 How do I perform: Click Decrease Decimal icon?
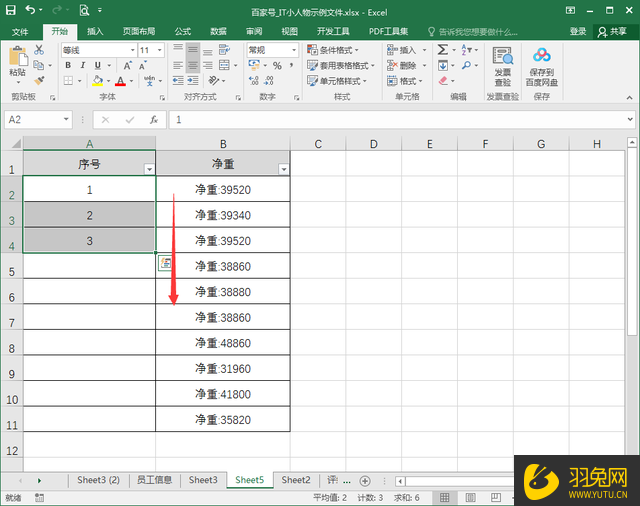coord(269,81)
